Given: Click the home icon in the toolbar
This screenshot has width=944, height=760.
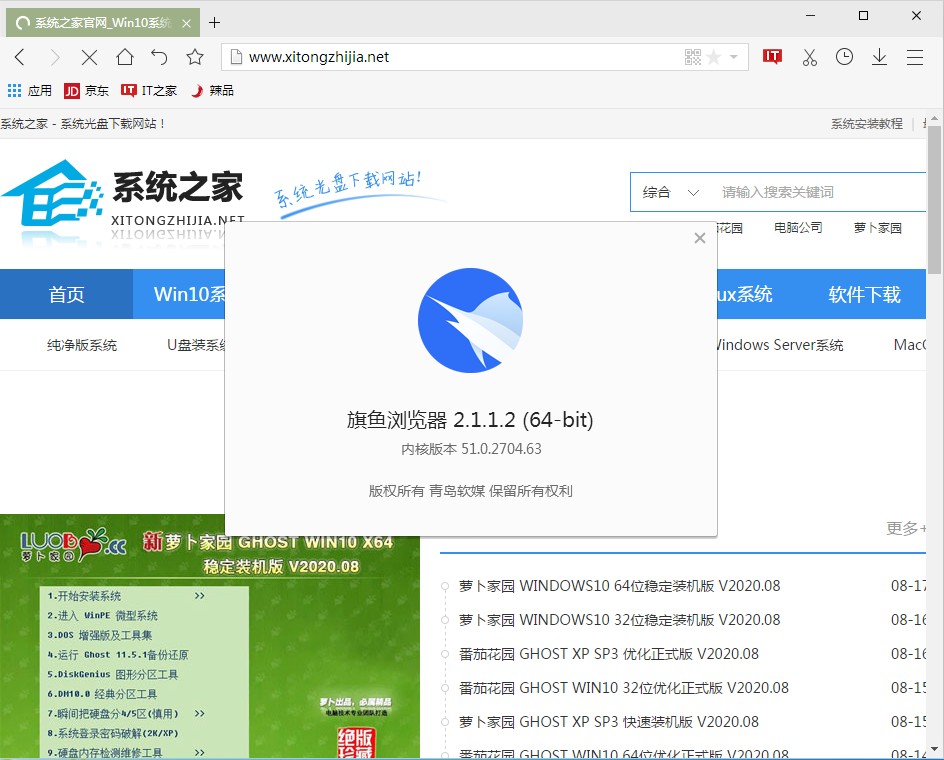Looking at the screenshot, I should click(x=123, y=57).
